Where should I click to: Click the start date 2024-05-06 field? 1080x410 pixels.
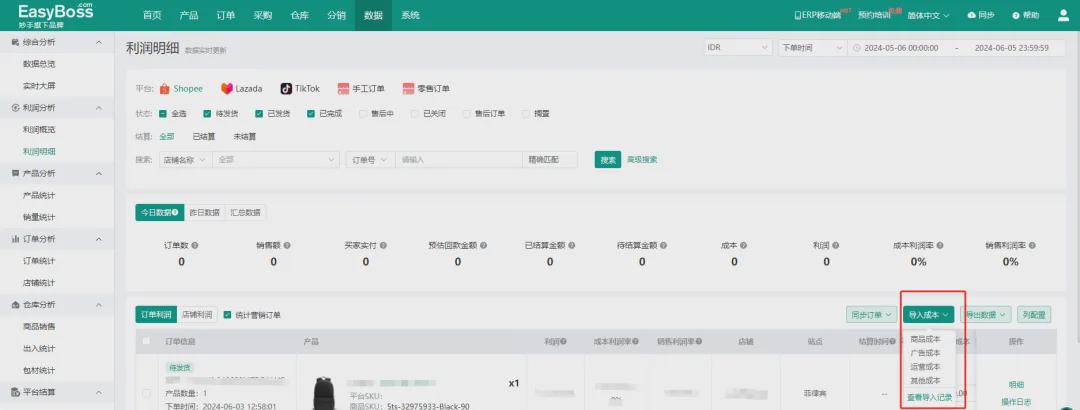[x=901, y=48]
